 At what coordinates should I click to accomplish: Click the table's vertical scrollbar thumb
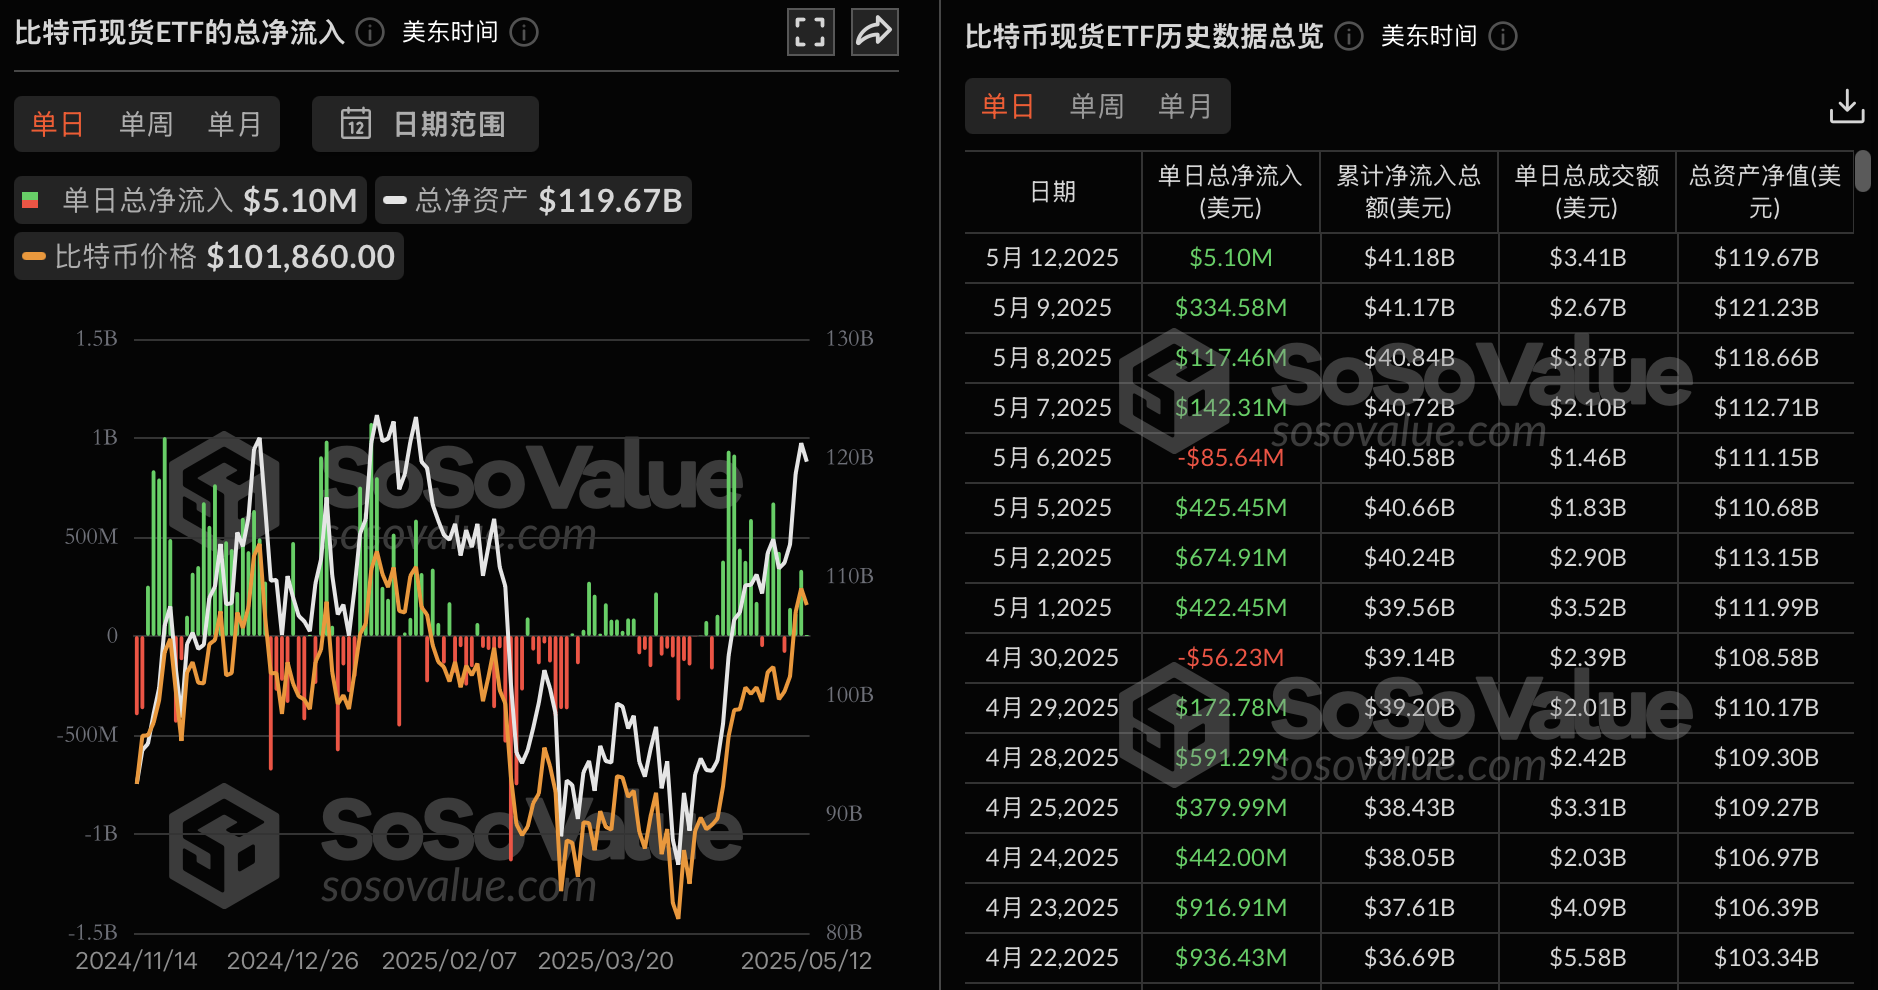(1862, 171)
